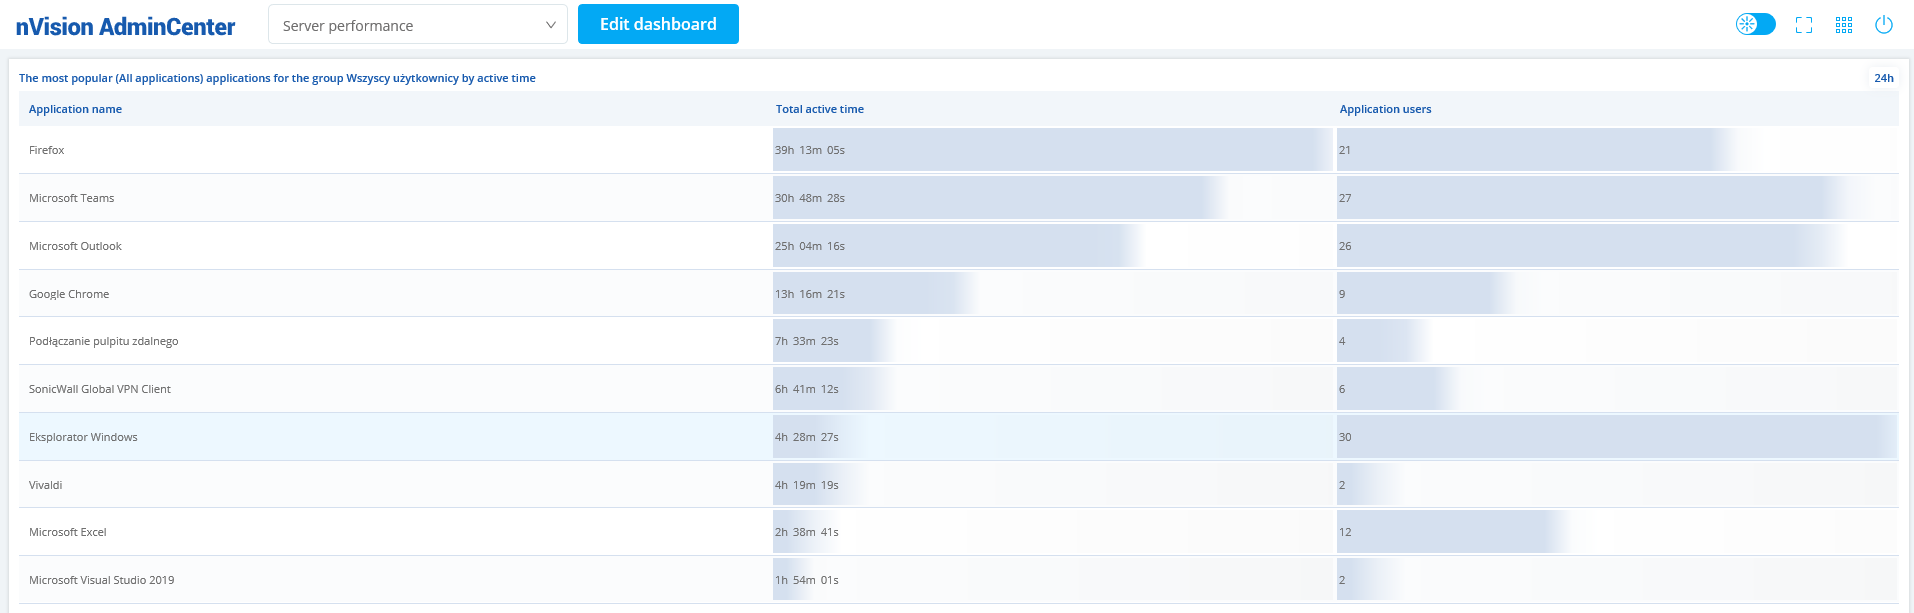Sort by Total active time column header

819,109
